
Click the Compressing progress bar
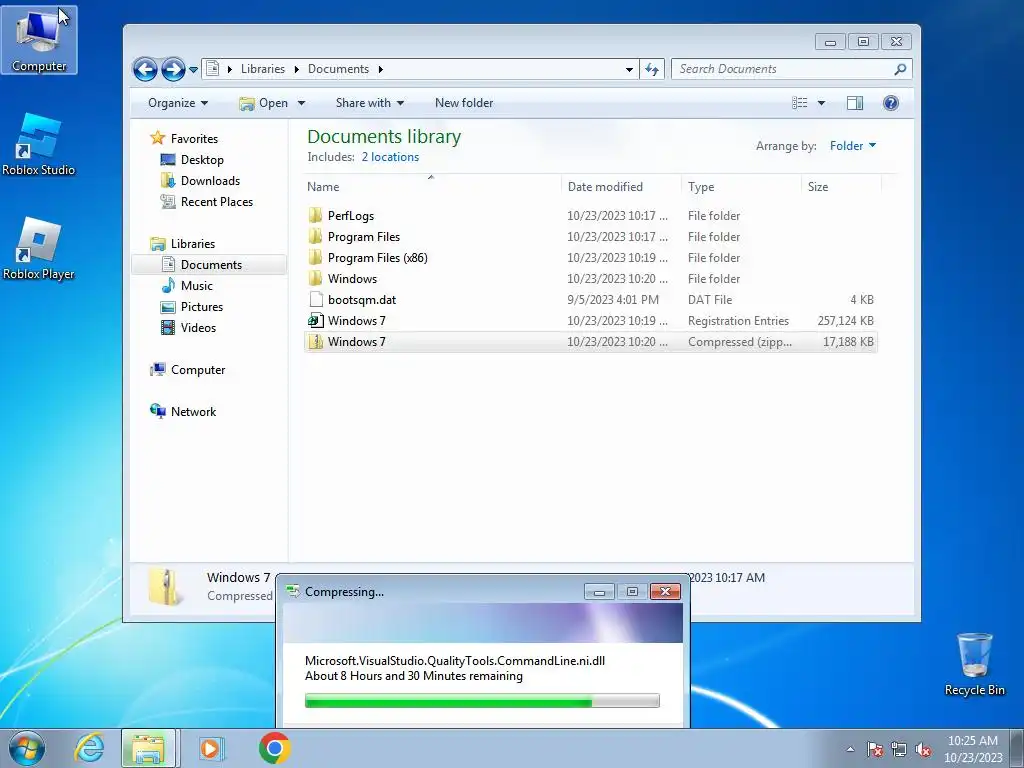(482, 701)
